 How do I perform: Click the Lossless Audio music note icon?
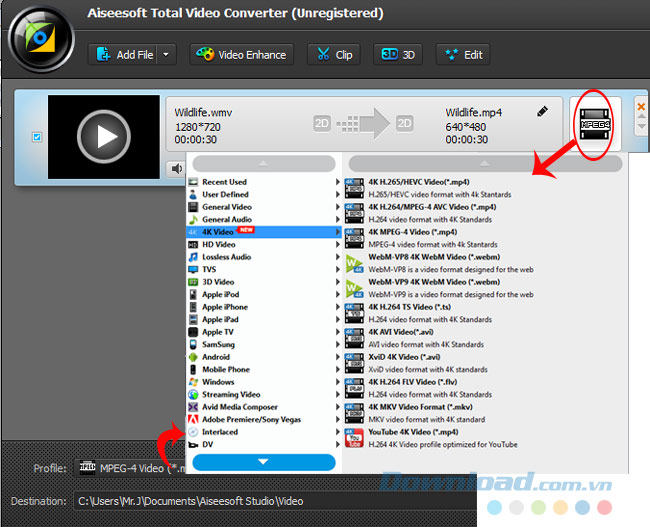[193, 257]
